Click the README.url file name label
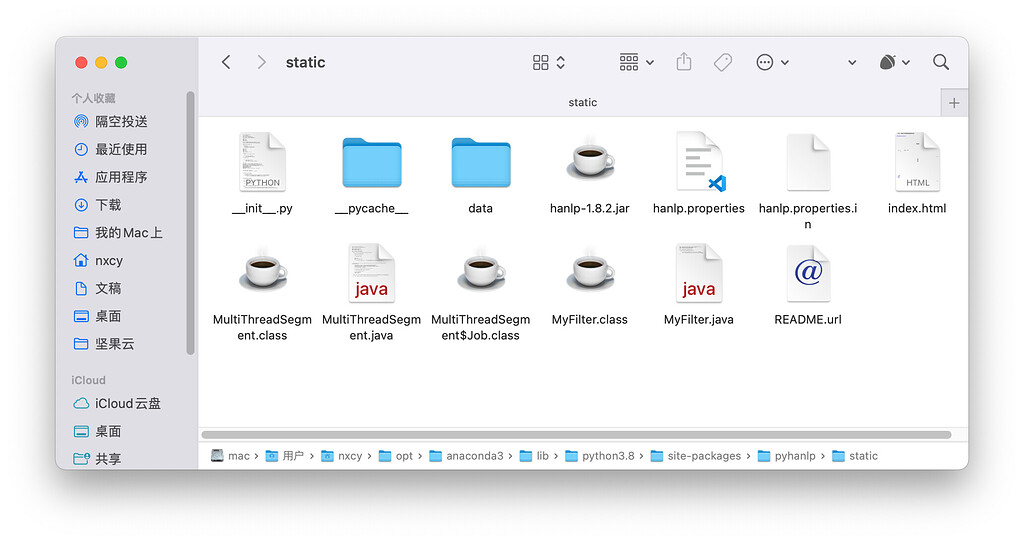Viewport: 1024px width, 543px height. coord(808,320)
